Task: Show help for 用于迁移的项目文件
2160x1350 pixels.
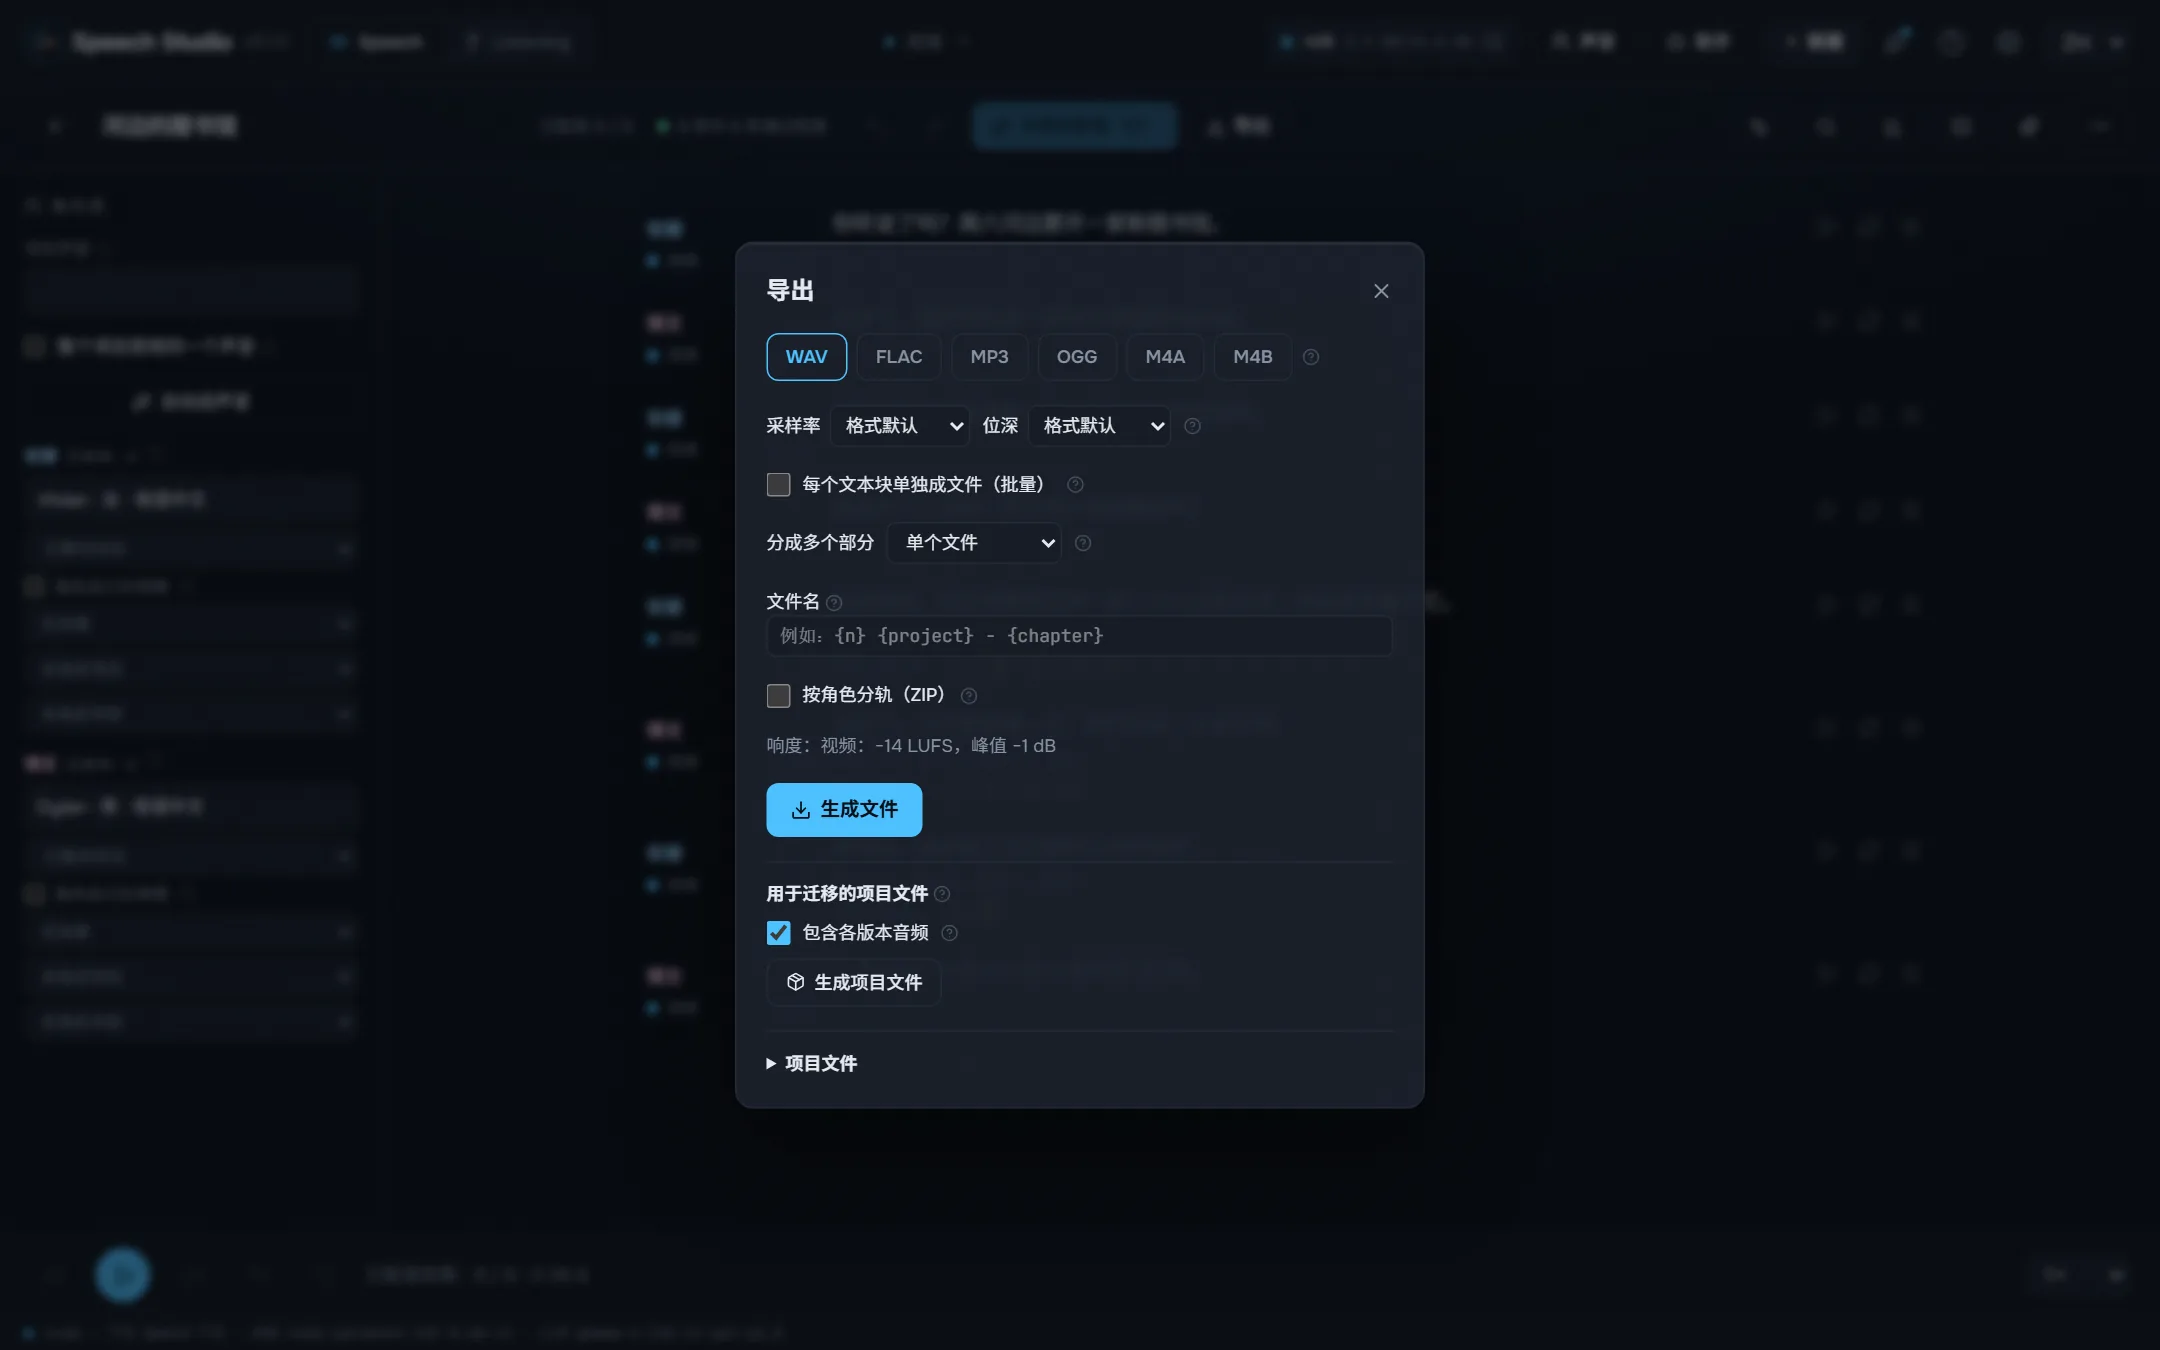Action: [942, 894]
